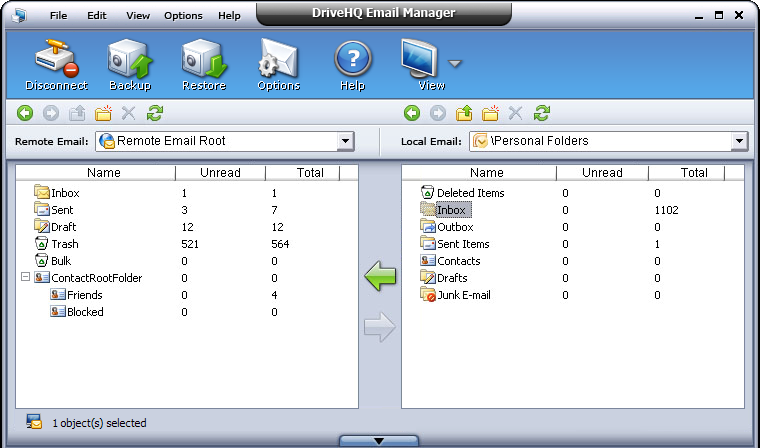Image resolution: width=760 pixels, height=448 pixels.
Task: Create new folder in local email pane
Action: (490, 114)
